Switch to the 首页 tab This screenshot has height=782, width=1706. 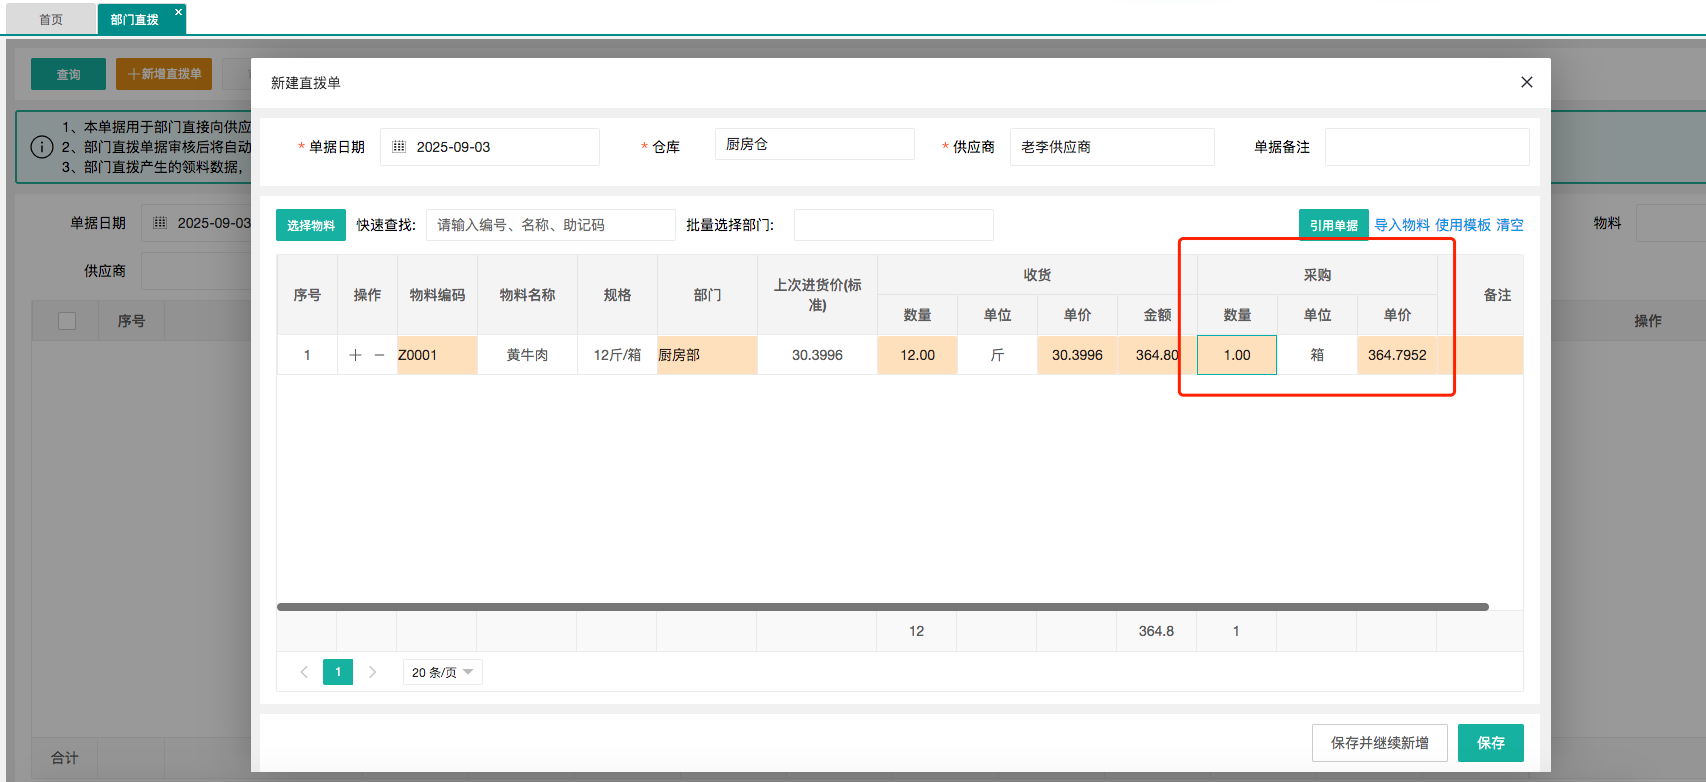[51, 20]
